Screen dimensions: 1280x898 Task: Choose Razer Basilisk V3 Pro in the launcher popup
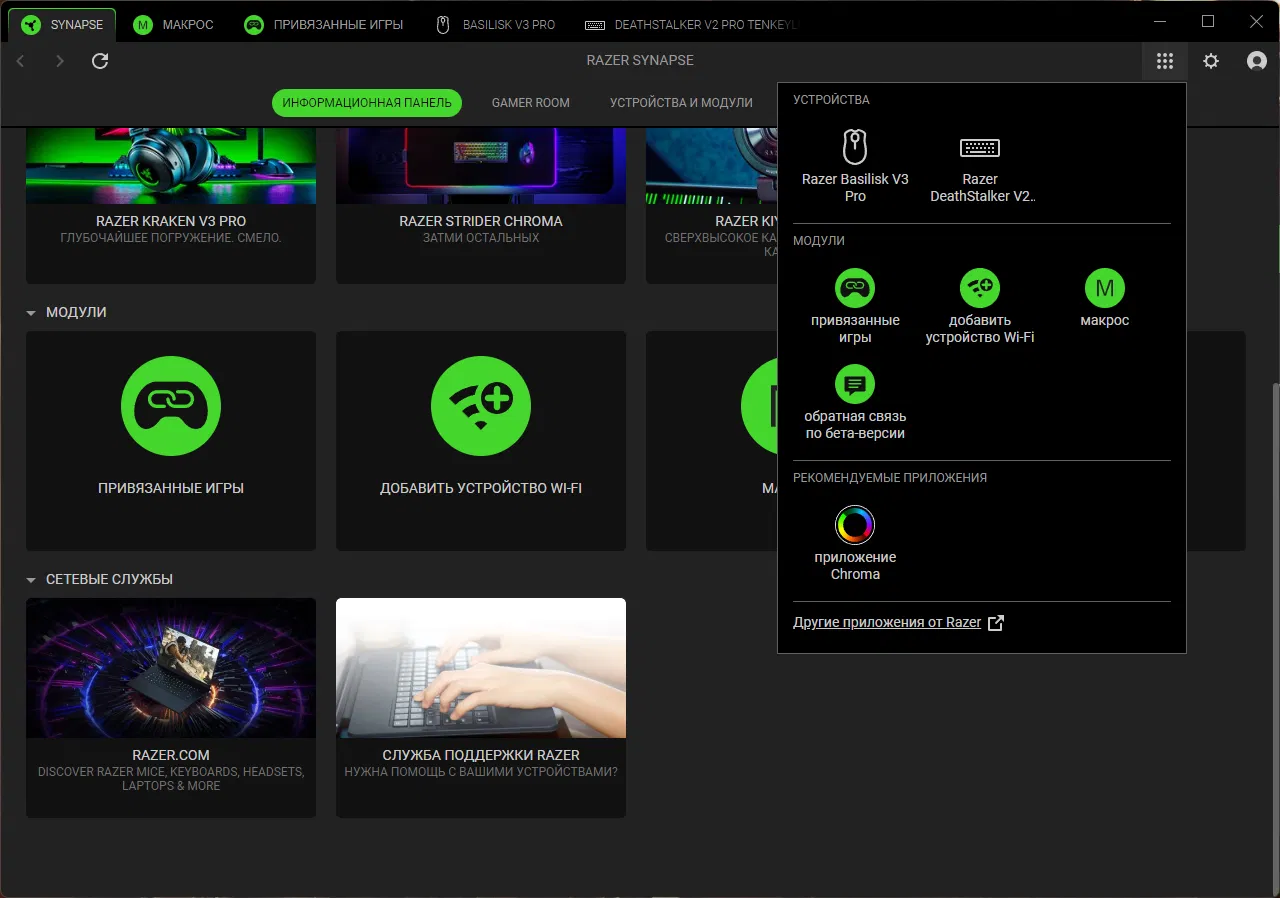click(855, 166)
